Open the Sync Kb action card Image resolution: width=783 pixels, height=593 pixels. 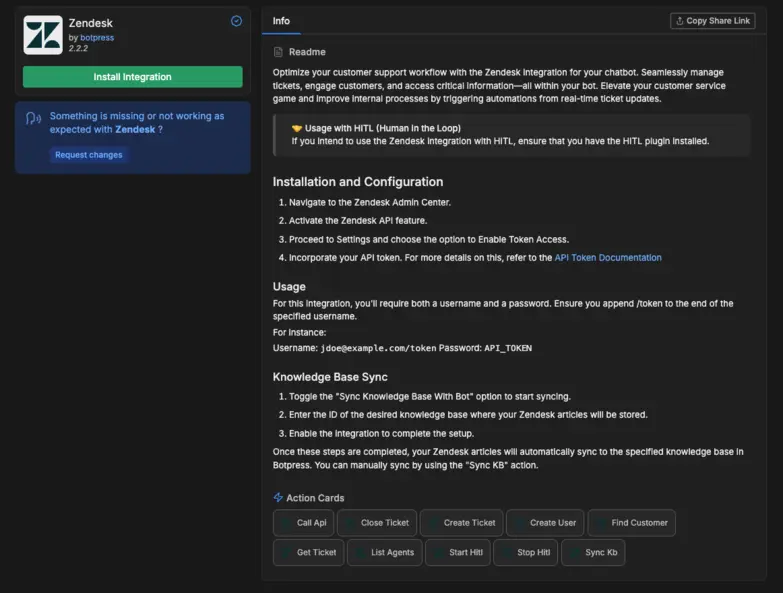(593, 552)
